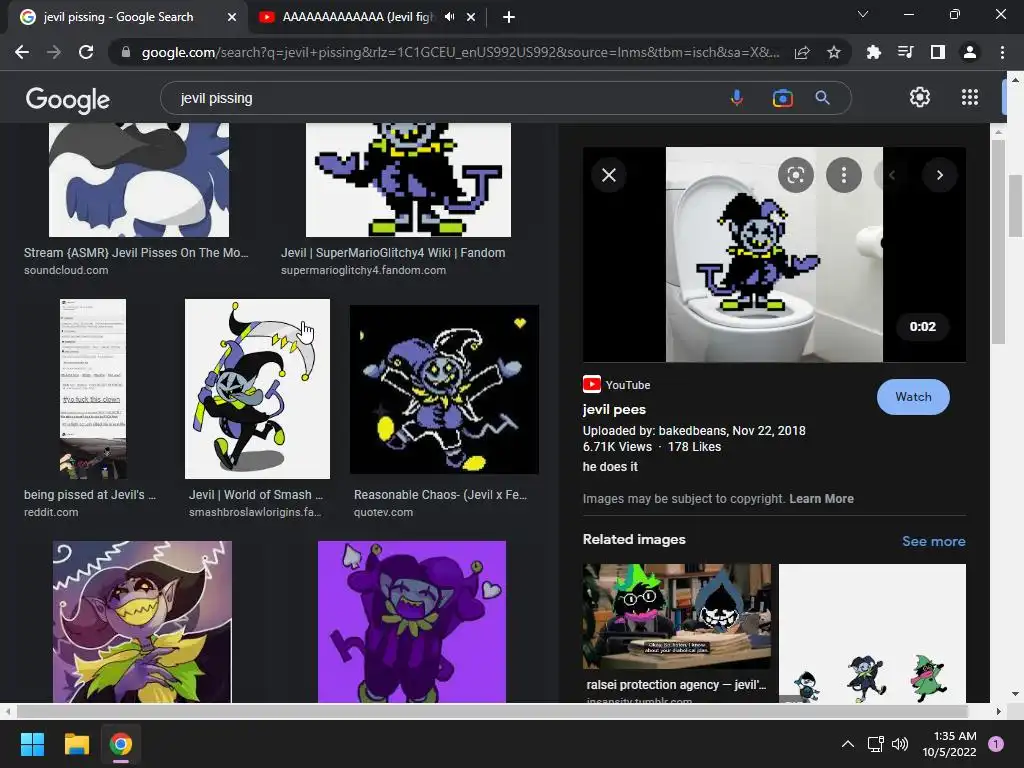The image size is (1024, 768).
Task: Open the Reasonable Chaos quotev image
Action: point(444,389)
